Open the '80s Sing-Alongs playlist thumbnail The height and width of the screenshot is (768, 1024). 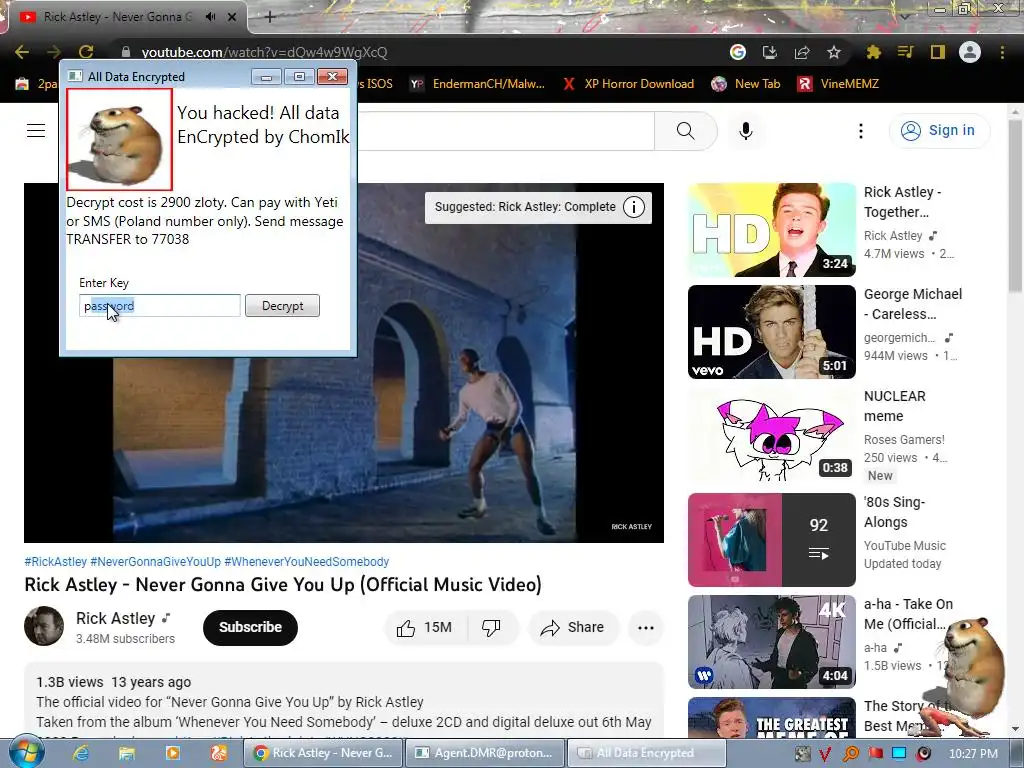[x=771, y=539]
